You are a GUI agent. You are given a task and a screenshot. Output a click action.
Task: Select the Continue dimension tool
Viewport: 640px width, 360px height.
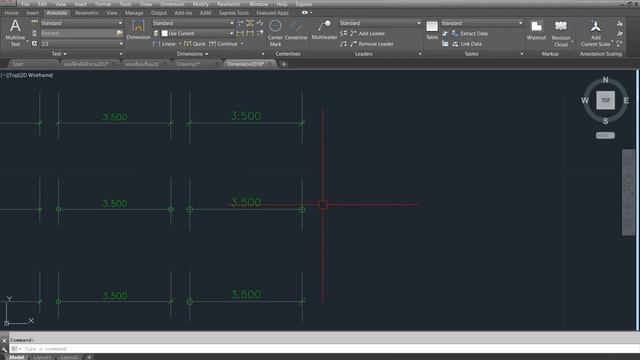click(x=223, y=44)
